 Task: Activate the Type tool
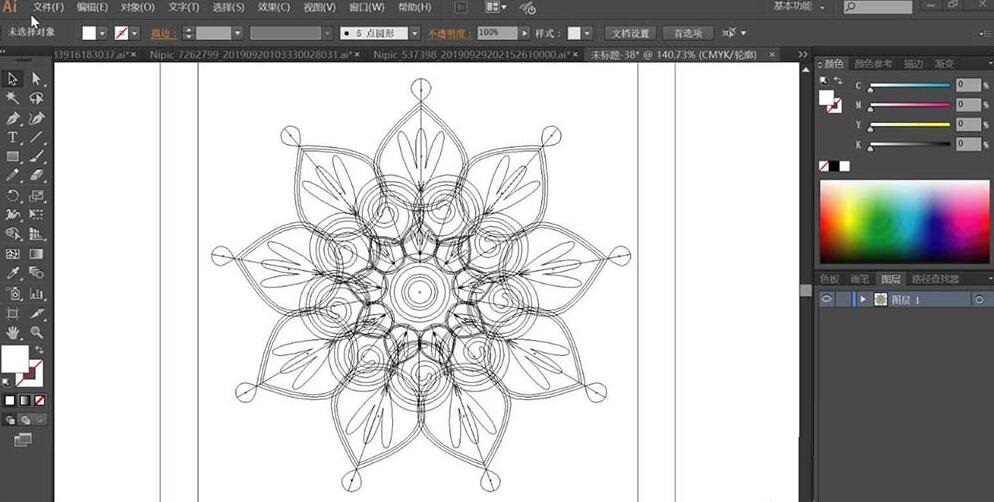pyautogui.click(x=13, y=137)
